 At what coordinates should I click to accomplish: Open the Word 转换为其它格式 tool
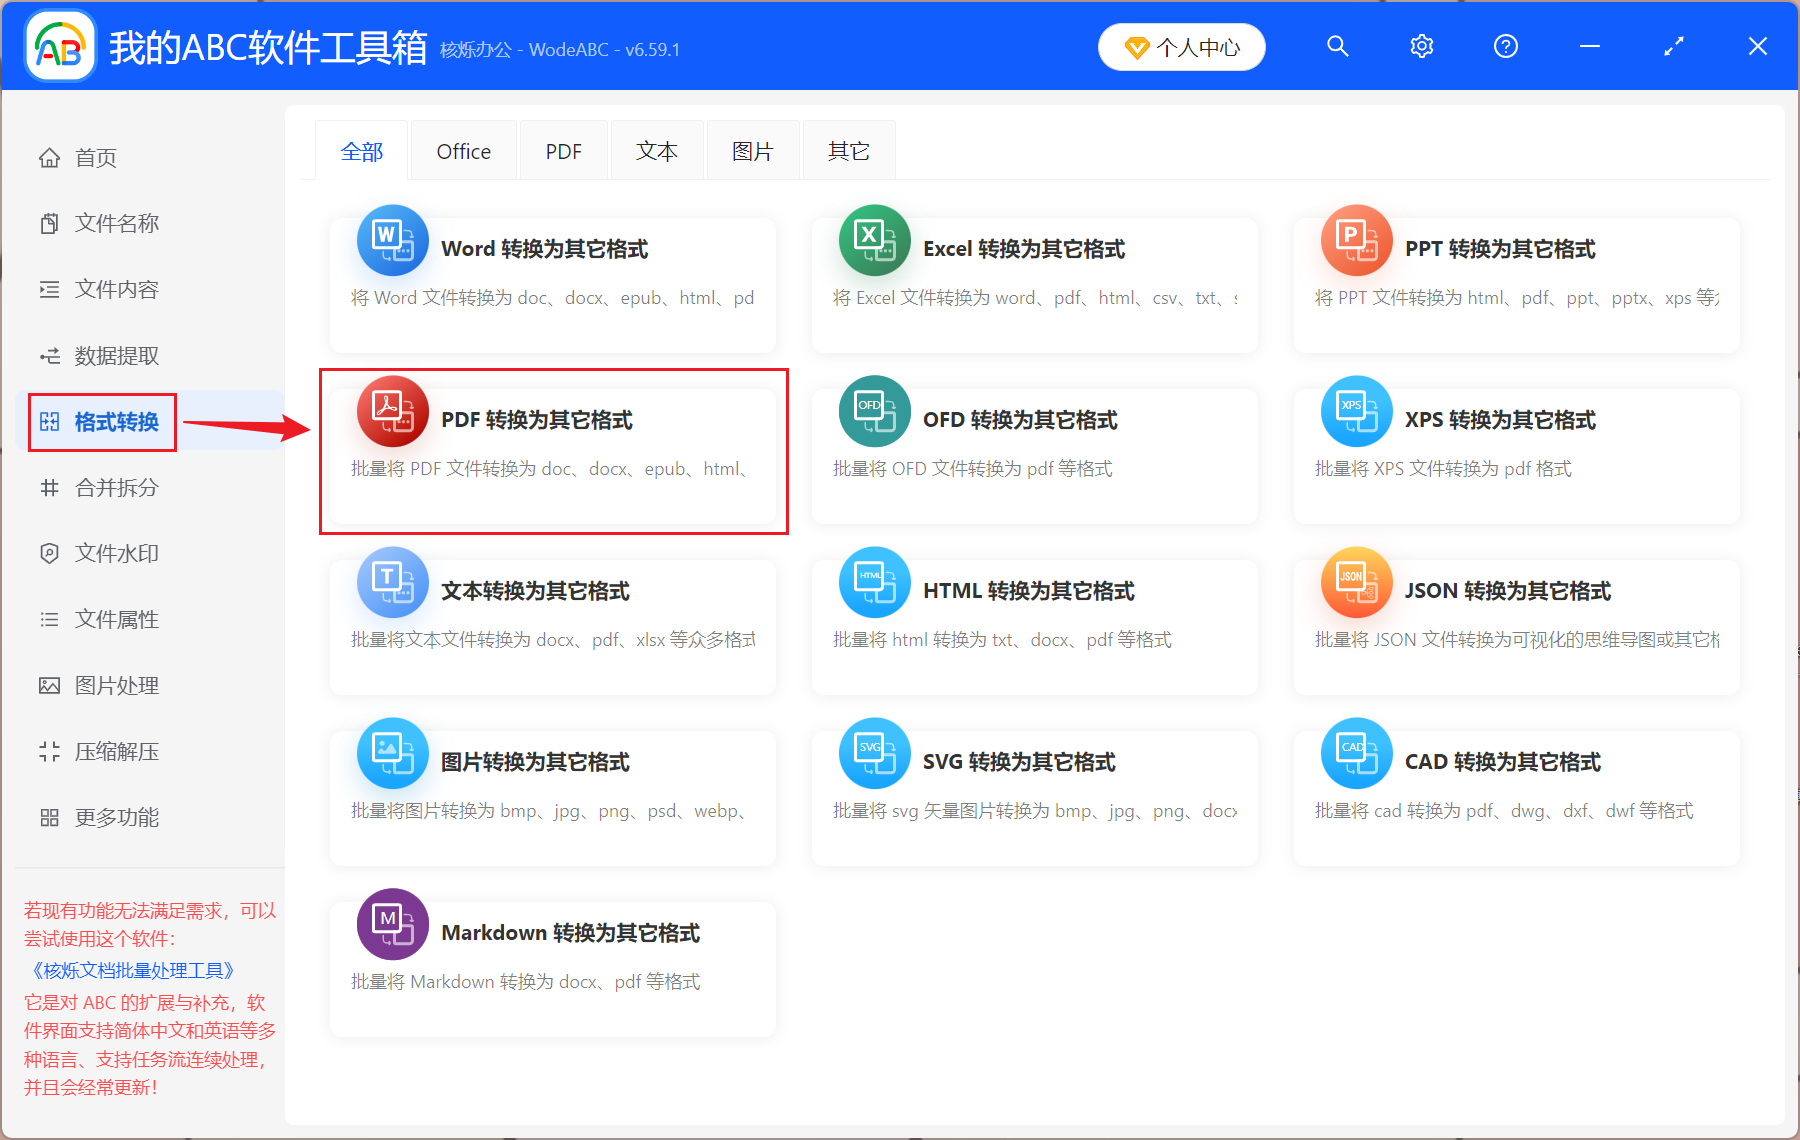pyautogui.click(x=553, y=285)
